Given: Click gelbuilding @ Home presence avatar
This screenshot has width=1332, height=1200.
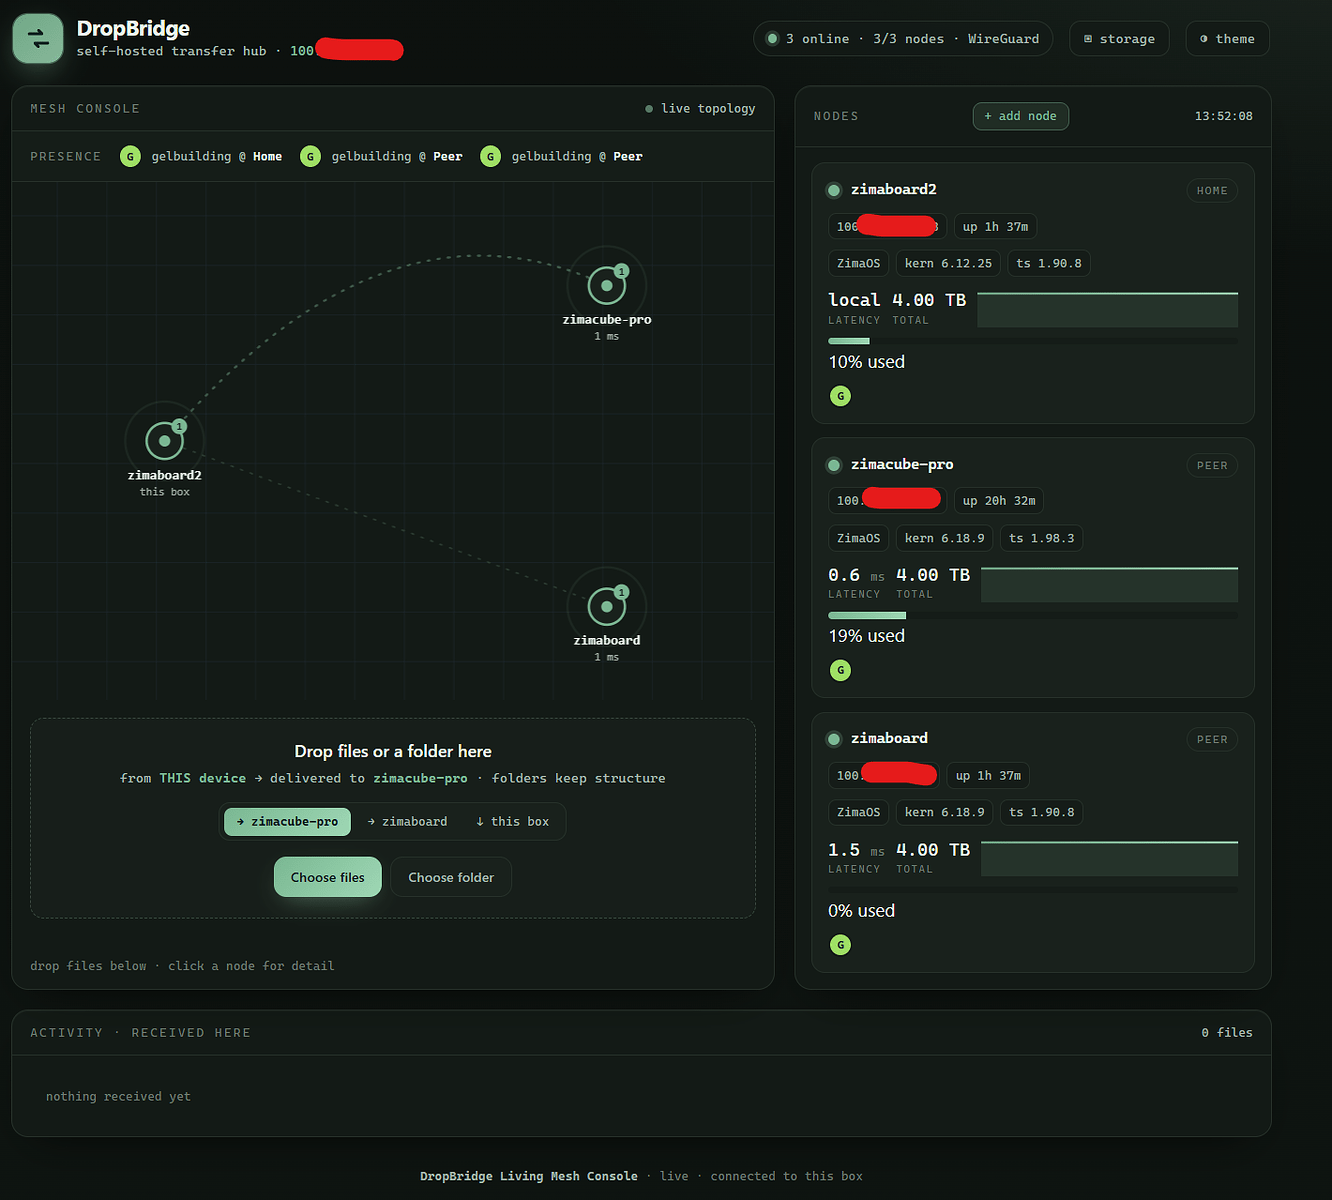Looking at the screenshot, I should 130,157.
